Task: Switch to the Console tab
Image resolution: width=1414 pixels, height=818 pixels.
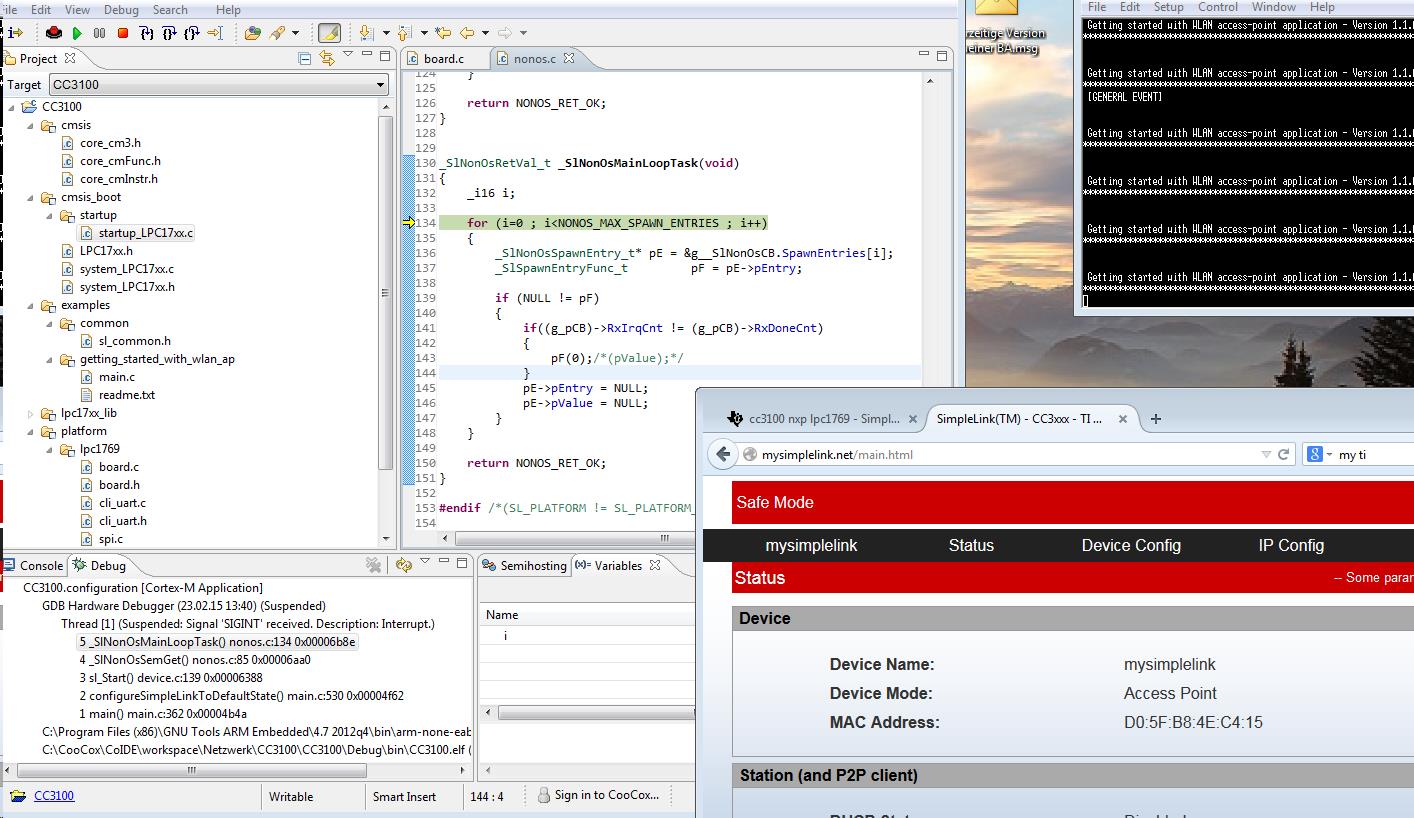Action: coord(41,565)
